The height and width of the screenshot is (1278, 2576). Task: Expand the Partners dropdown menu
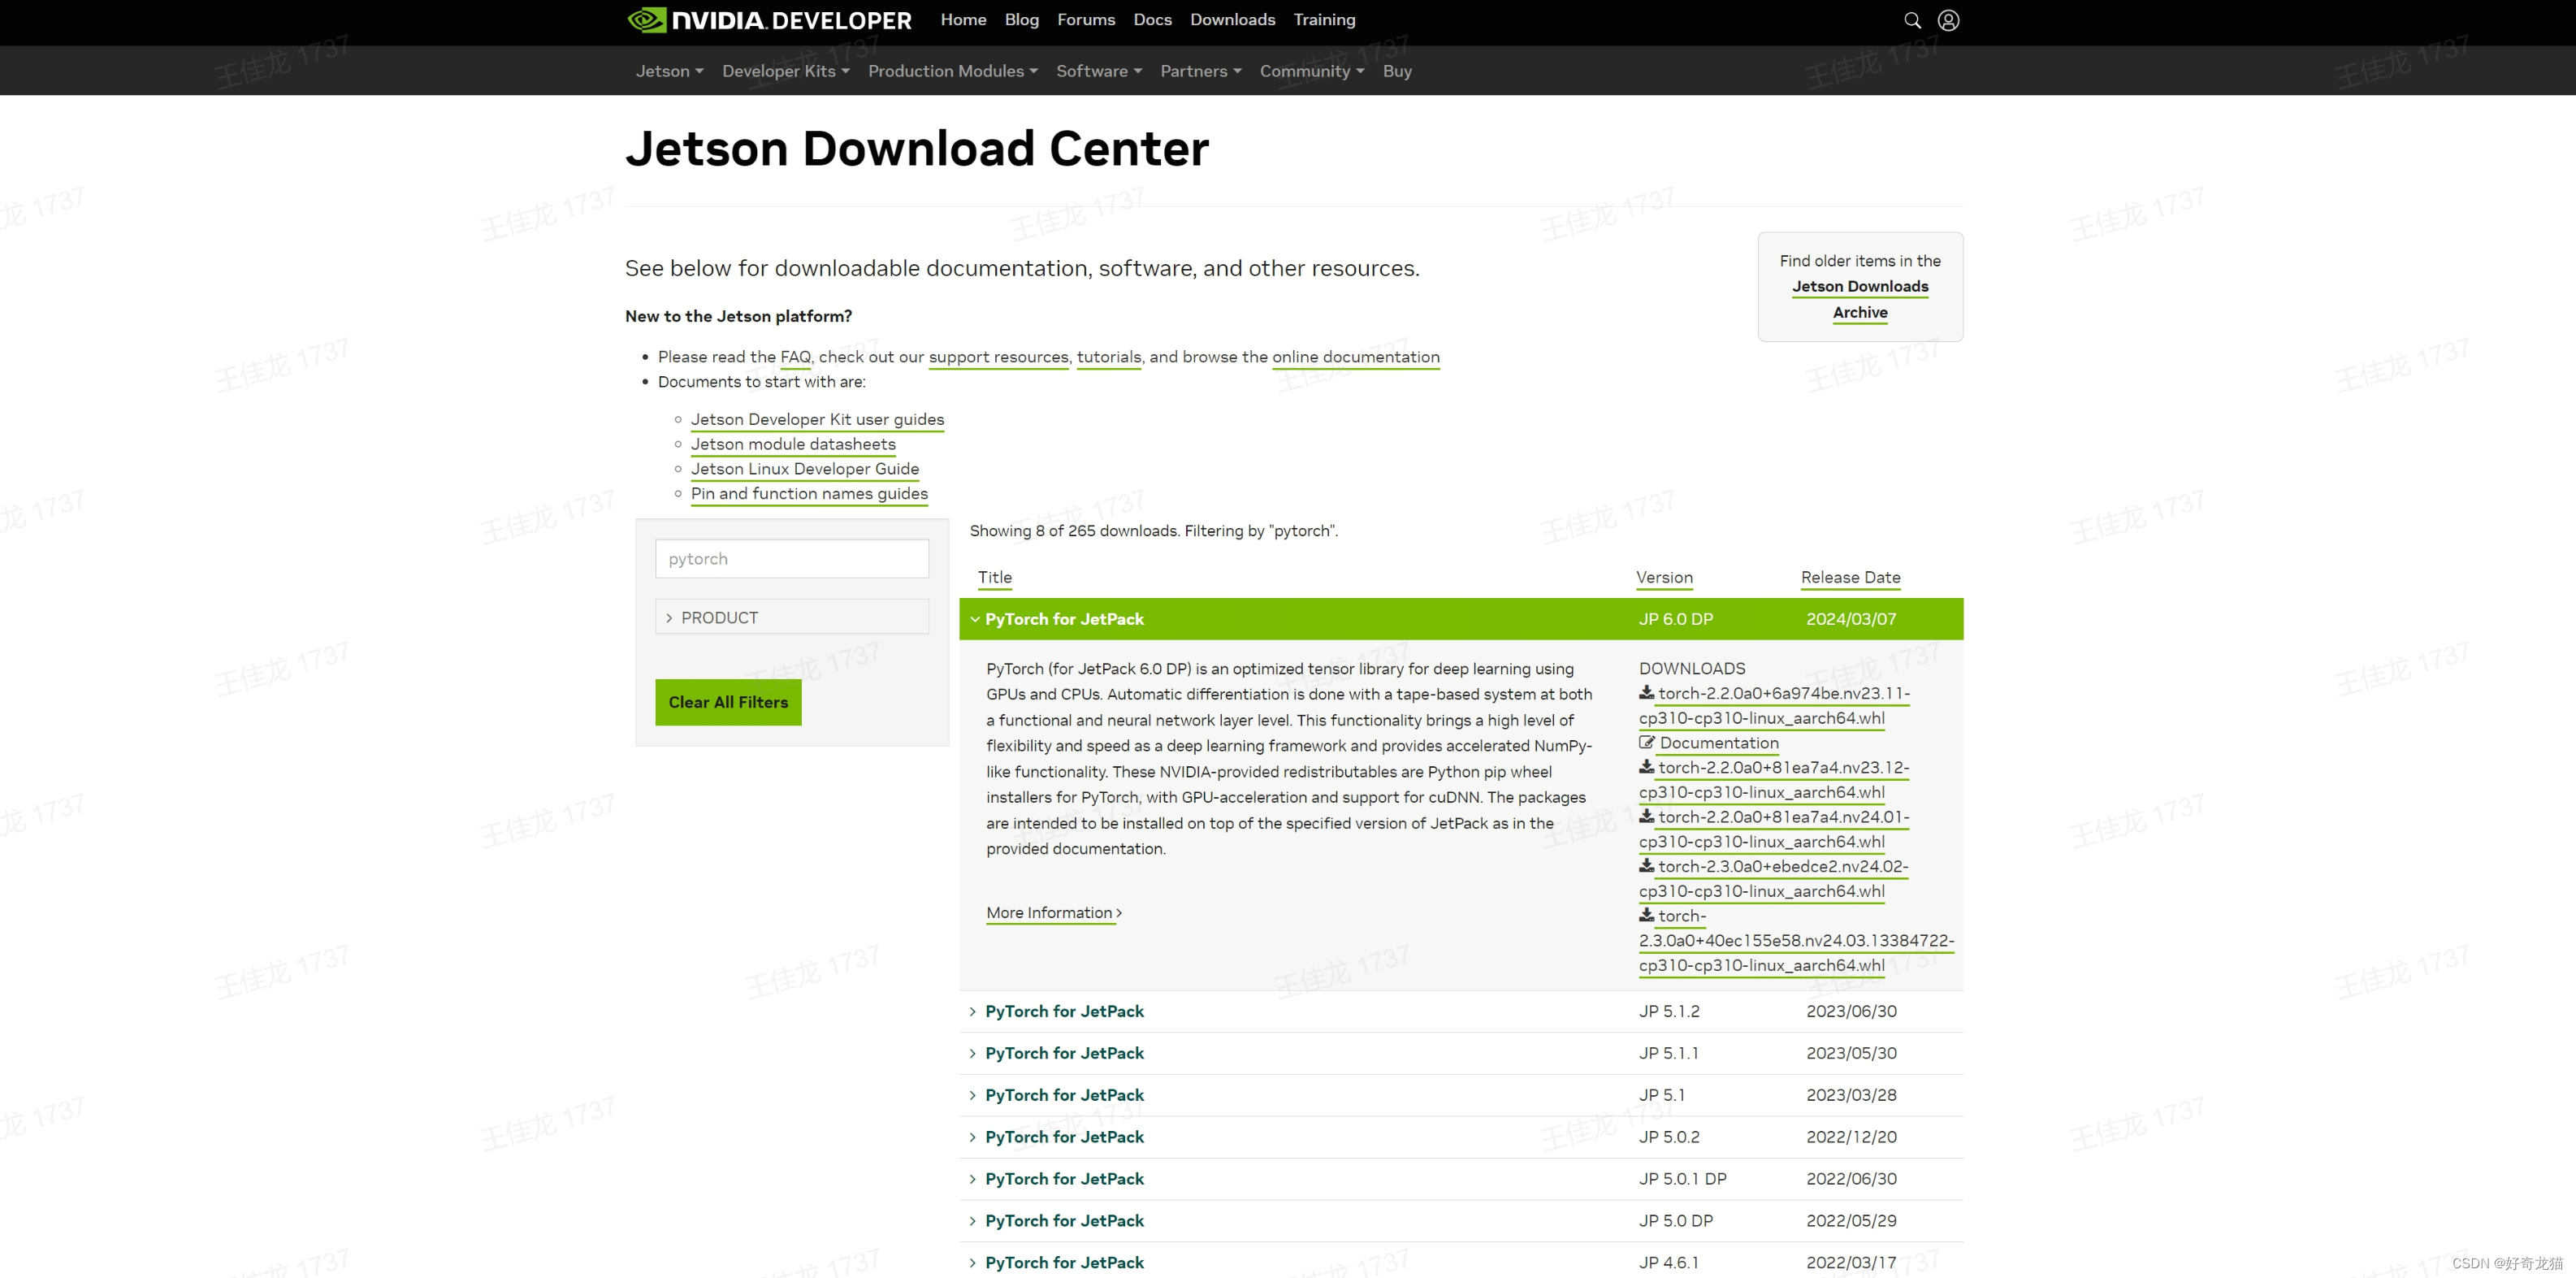coord(1200,71)
